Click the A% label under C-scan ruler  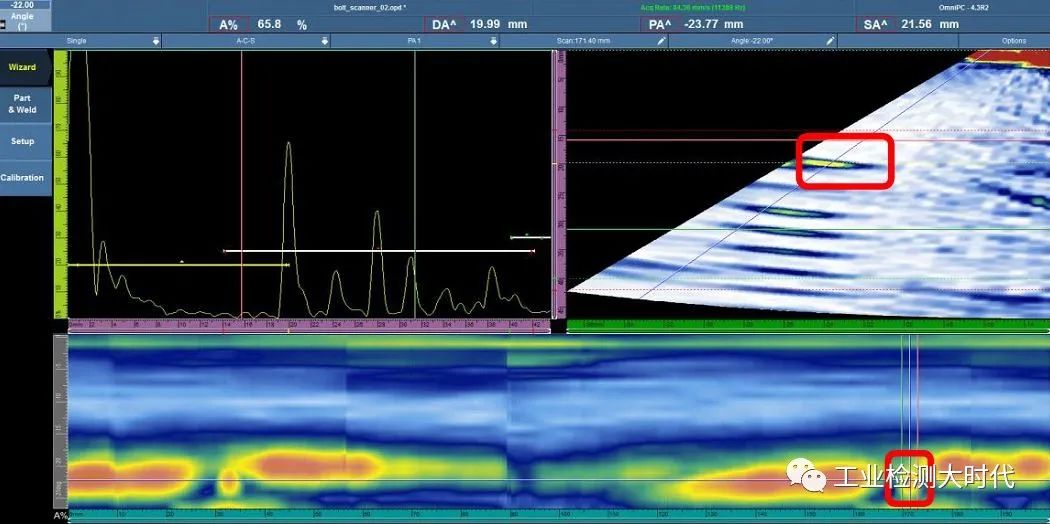pyautogui.click(x=60, y=516)
